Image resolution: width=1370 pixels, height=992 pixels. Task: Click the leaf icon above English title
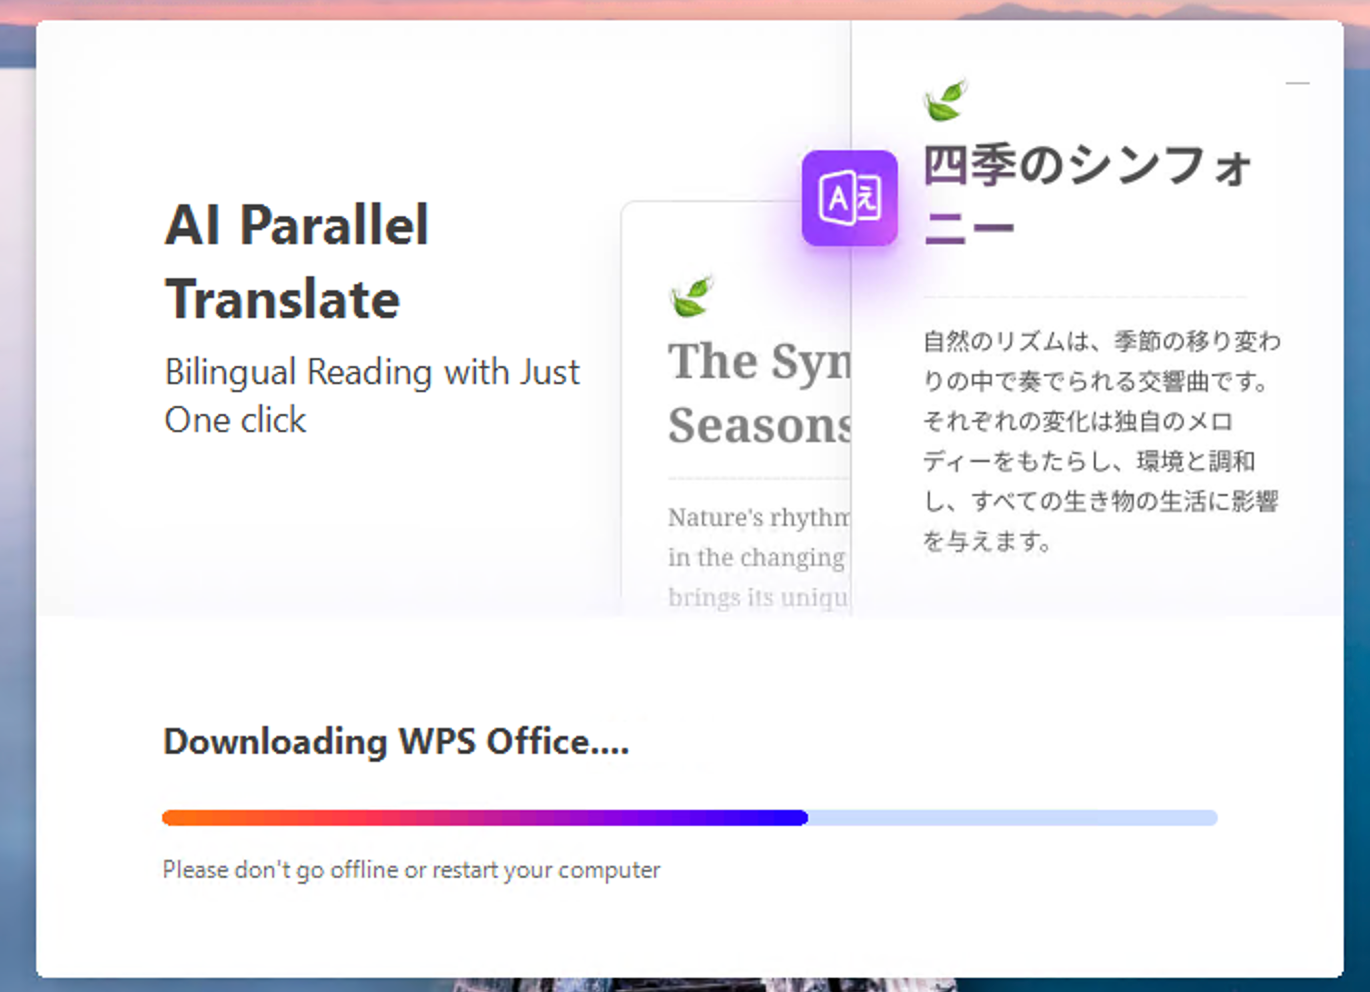pyautogui.click(x=691, y=296)
